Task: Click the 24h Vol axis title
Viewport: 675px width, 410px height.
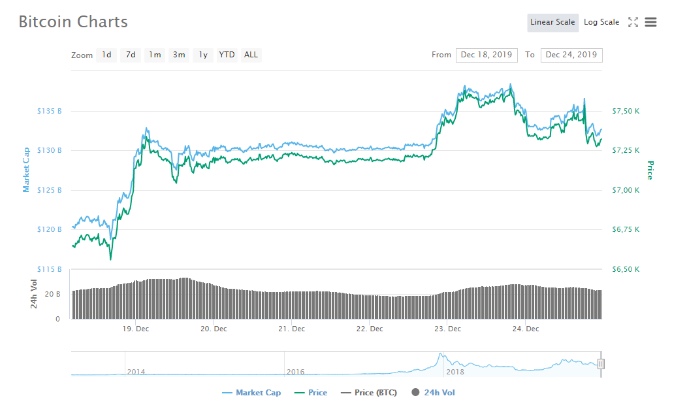Action: (x=34, y=294)
